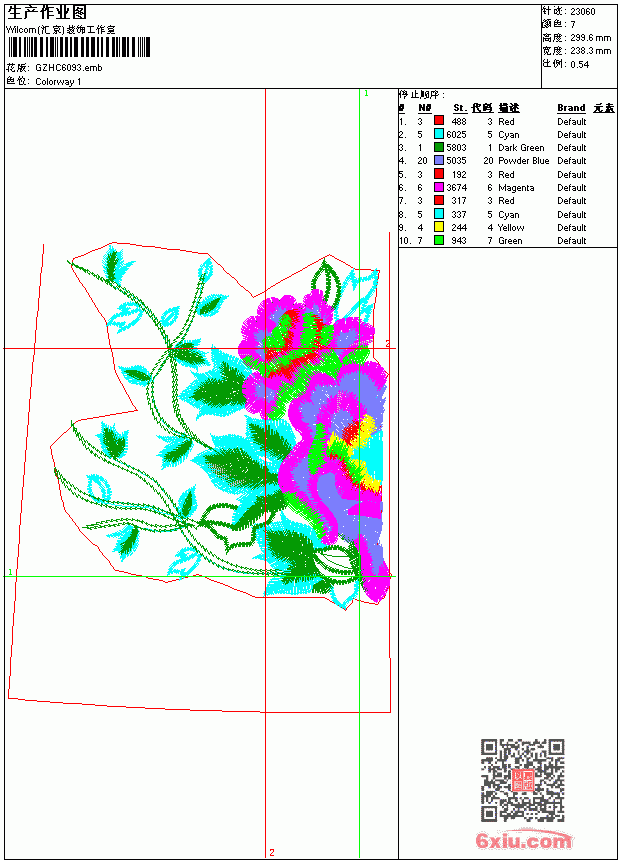This screenshot has height=860, width=620.
Task: Click the barcode under the studio name
Action: coord(78,47)
